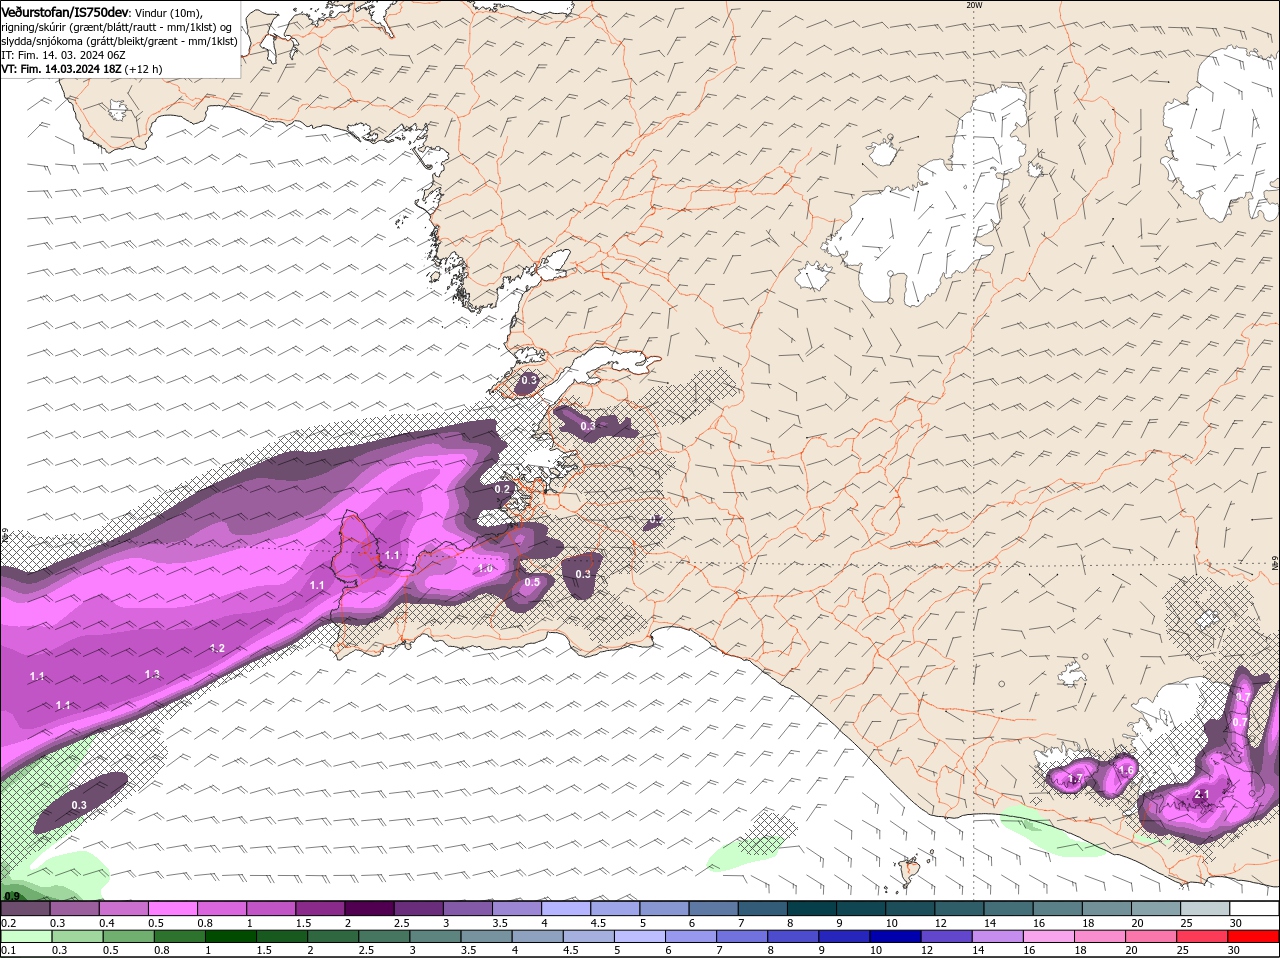This screenshot has height=958, width=1280.
Task: Click the 1.6 precipitation value on the map
Action: tap(1126, 770)
